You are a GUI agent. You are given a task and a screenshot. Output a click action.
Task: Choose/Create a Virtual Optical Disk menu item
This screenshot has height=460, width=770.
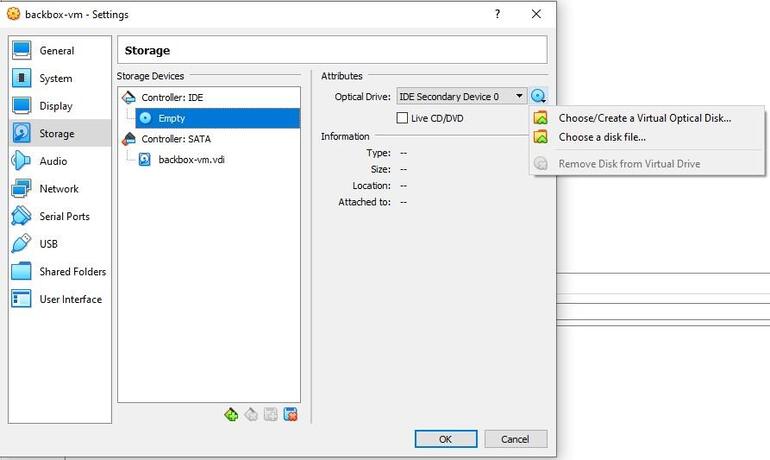(x=647, y=118)
